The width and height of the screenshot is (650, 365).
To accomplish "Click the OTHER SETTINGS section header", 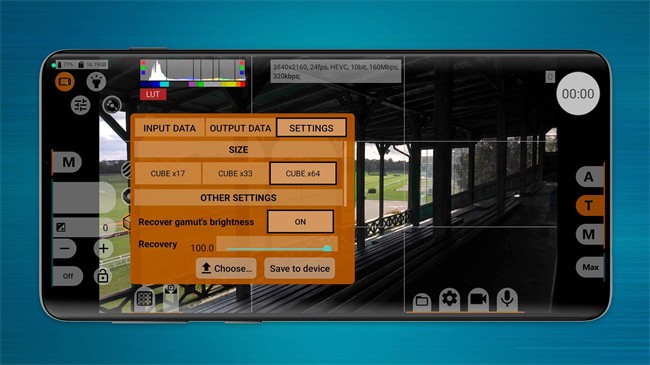I will [238, 197].
